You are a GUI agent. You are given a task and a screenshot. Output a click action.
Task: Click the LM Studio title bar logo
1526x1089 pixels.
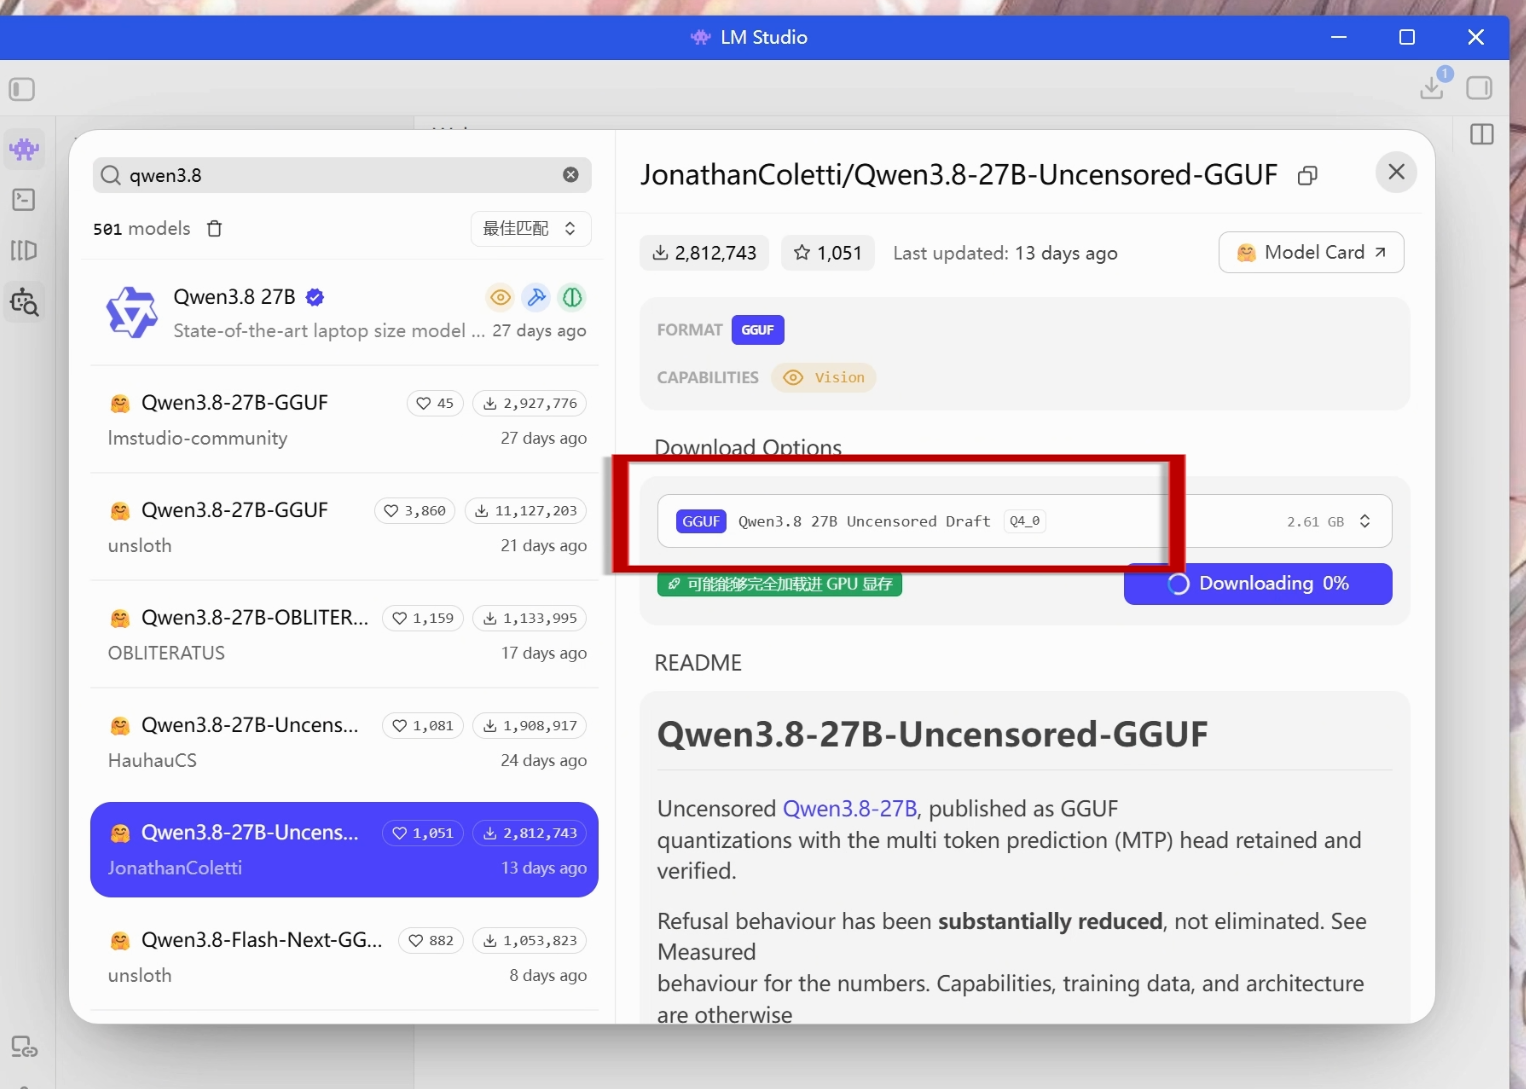(701, 37)
